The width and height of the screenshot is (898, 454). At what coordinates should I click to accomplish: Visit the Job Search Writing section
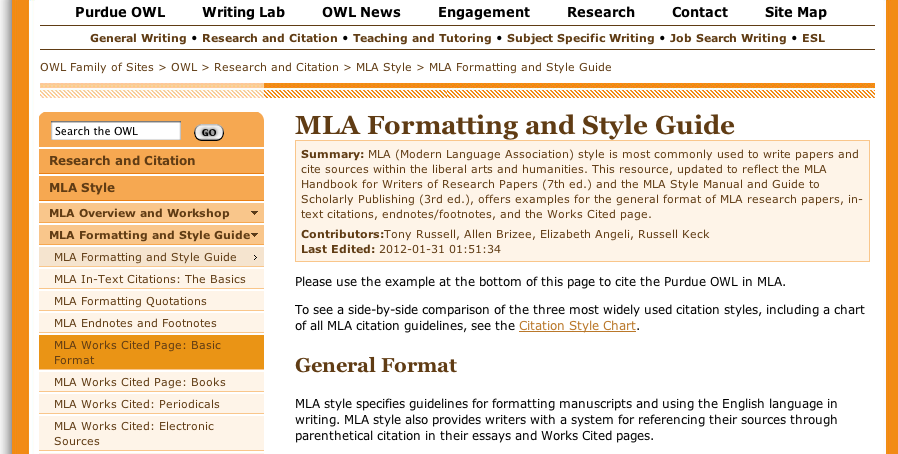[x=728, y=38]
